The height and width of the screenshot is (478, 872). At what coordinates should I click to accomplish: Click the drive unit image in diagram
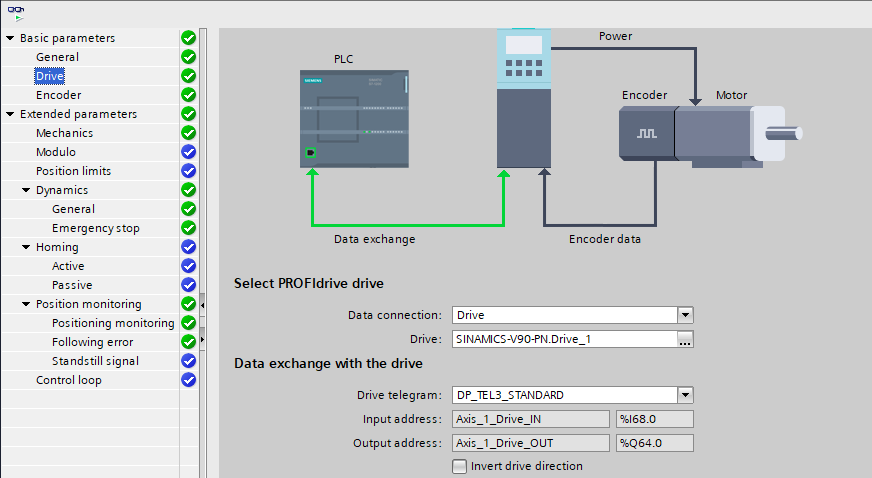[x=524, y=98]
